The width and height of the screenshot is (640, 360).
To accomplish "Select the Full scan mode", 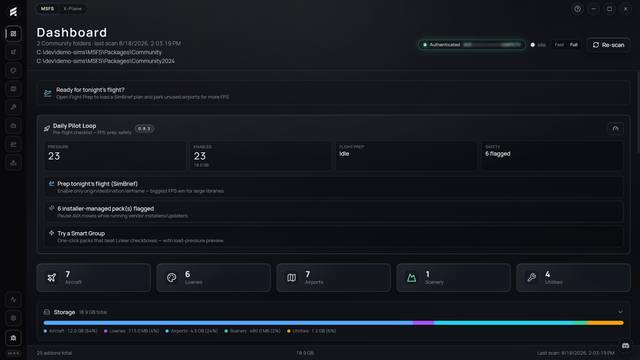I will (573, 45).
